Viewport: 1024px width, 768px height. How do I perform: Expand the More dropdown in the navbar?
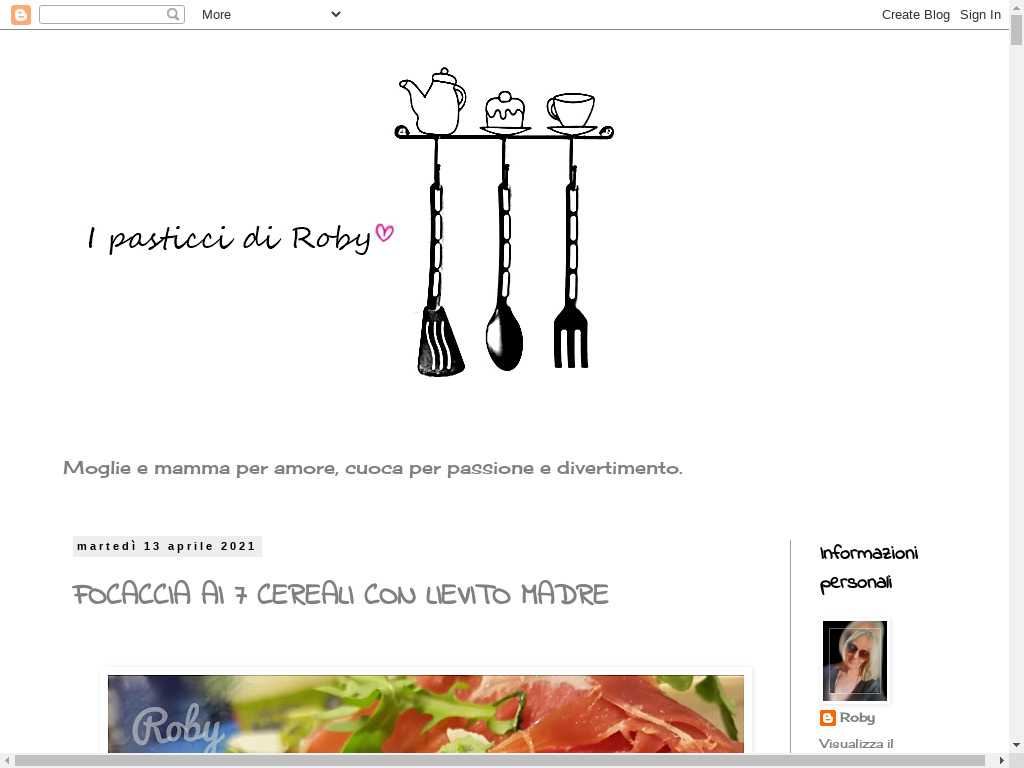[x=271, y=15]
